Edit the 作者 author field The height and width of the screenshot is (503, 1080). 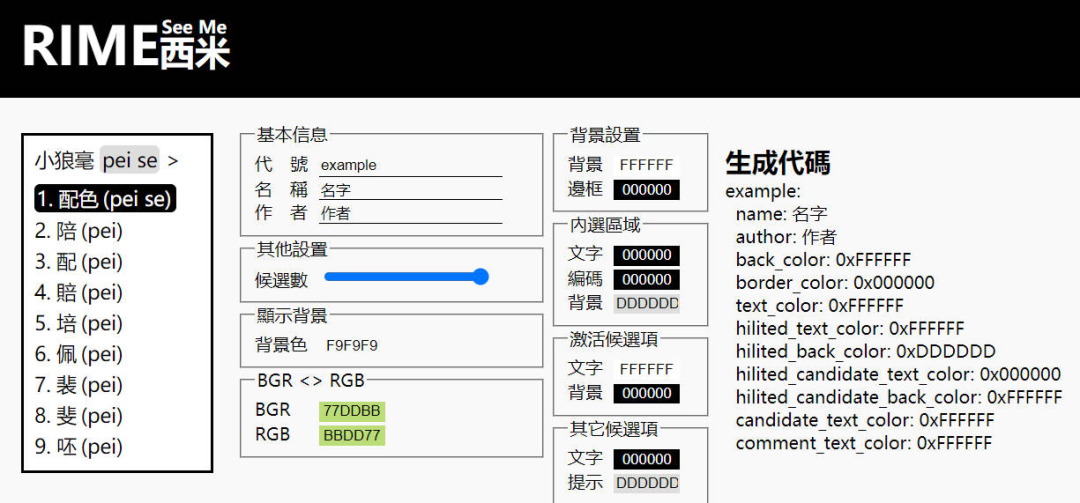tap(411, 214)
